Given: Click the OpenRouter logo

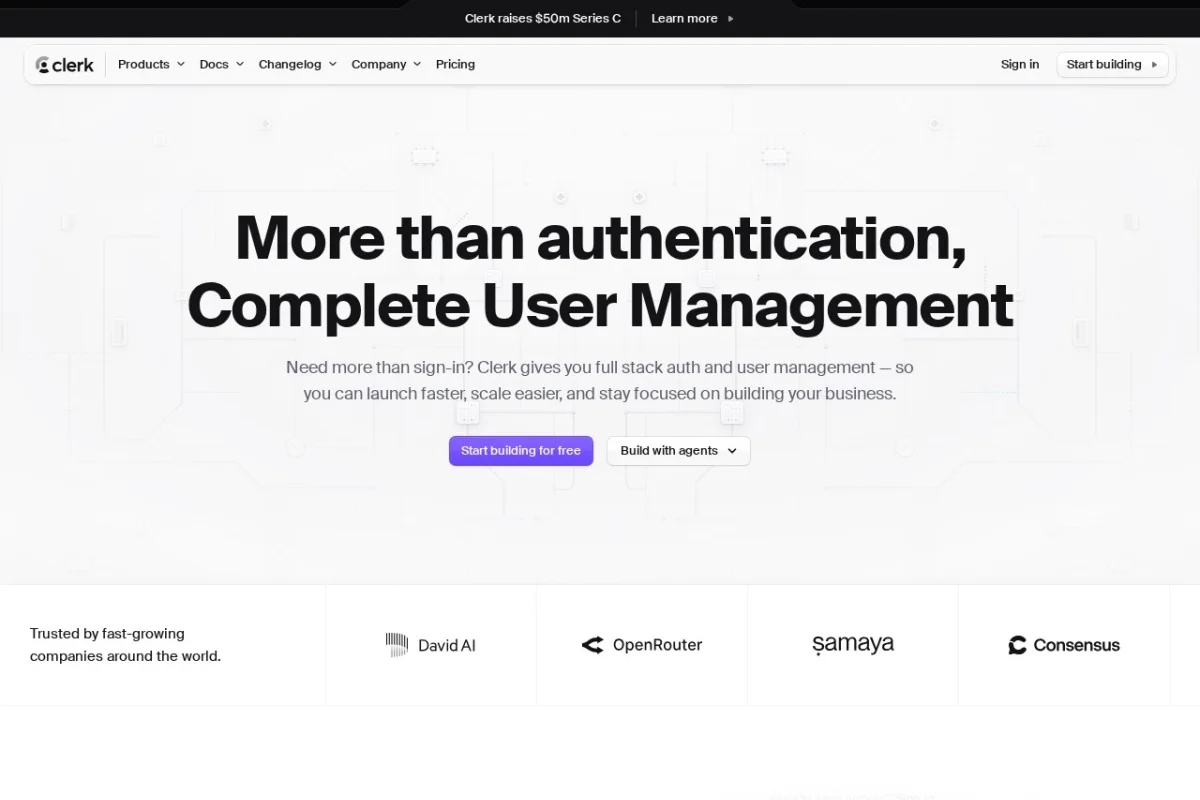Looking at the screenshot, I should coord(642,645).
